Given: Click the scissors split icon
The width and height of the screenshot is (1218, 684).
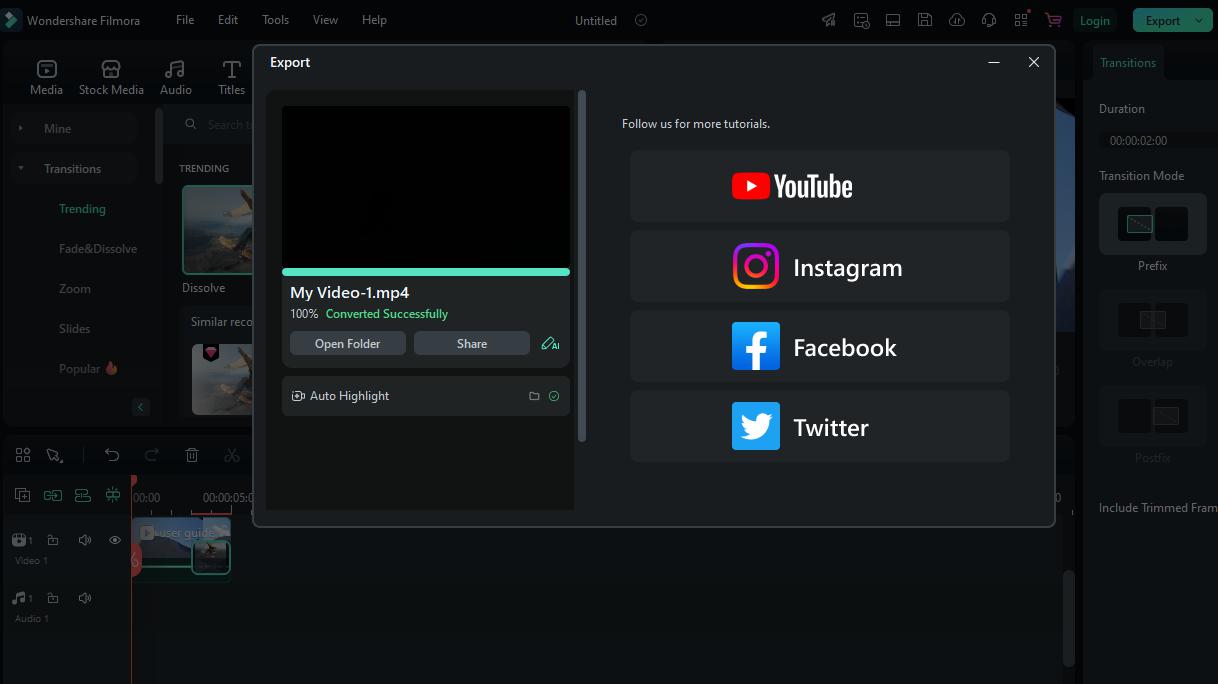Looking at the screenshot, I should [x=232, y=455].
